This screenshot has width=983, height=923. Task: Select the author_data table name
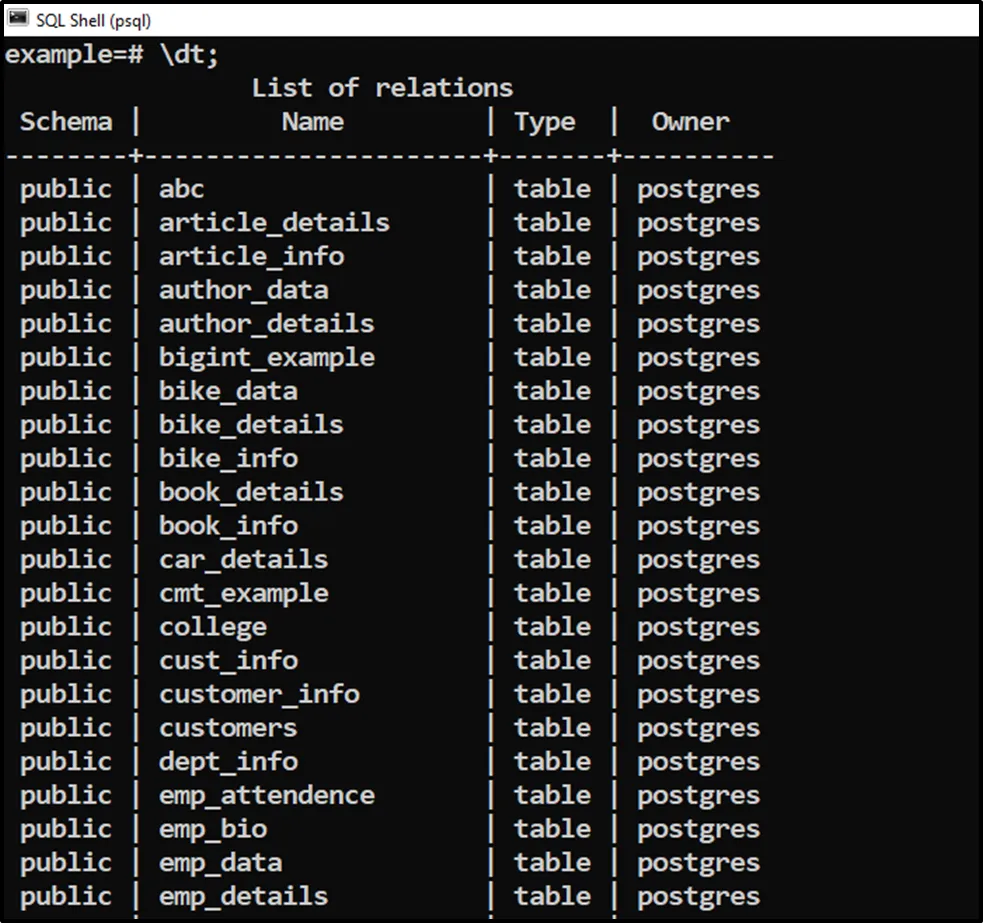pyautogui.click(x=243, y=290)
